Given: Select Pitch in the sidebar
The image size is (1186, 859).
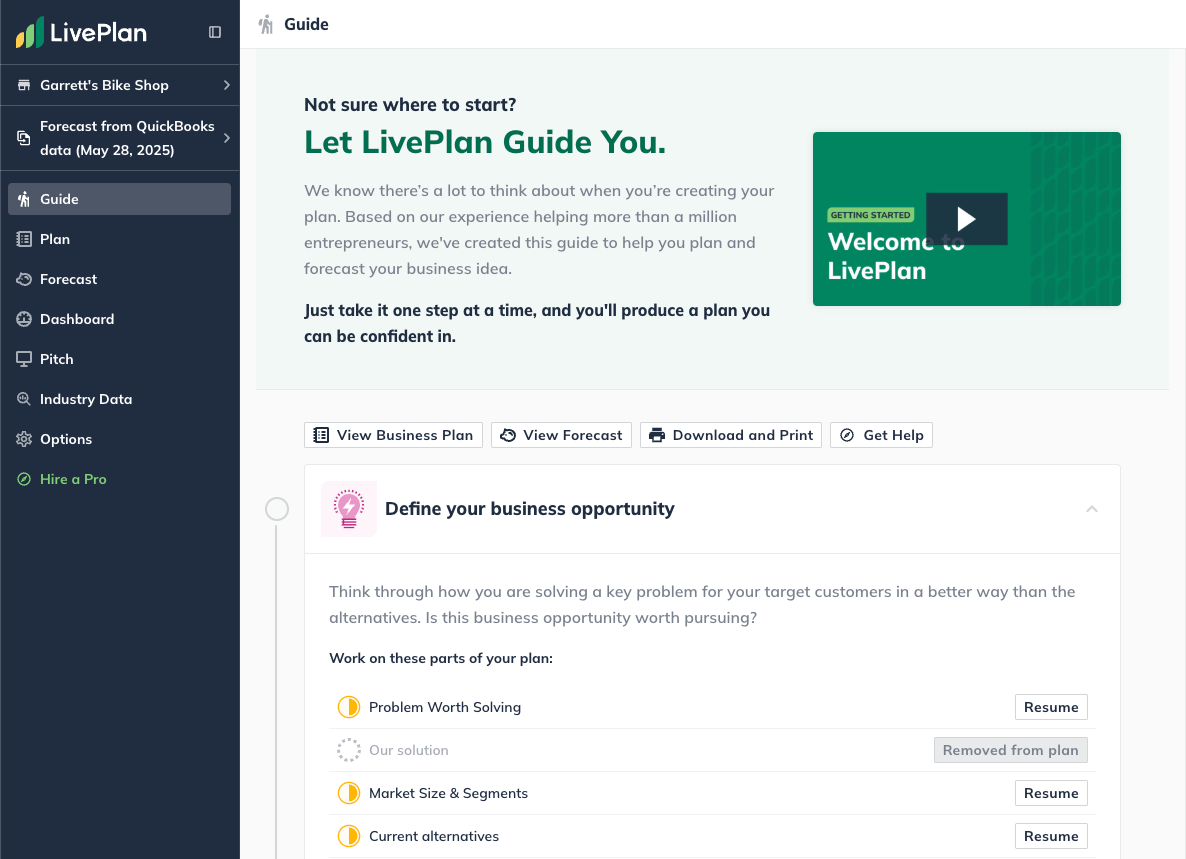Looking at the screenshot, I should tap(120, 359).
